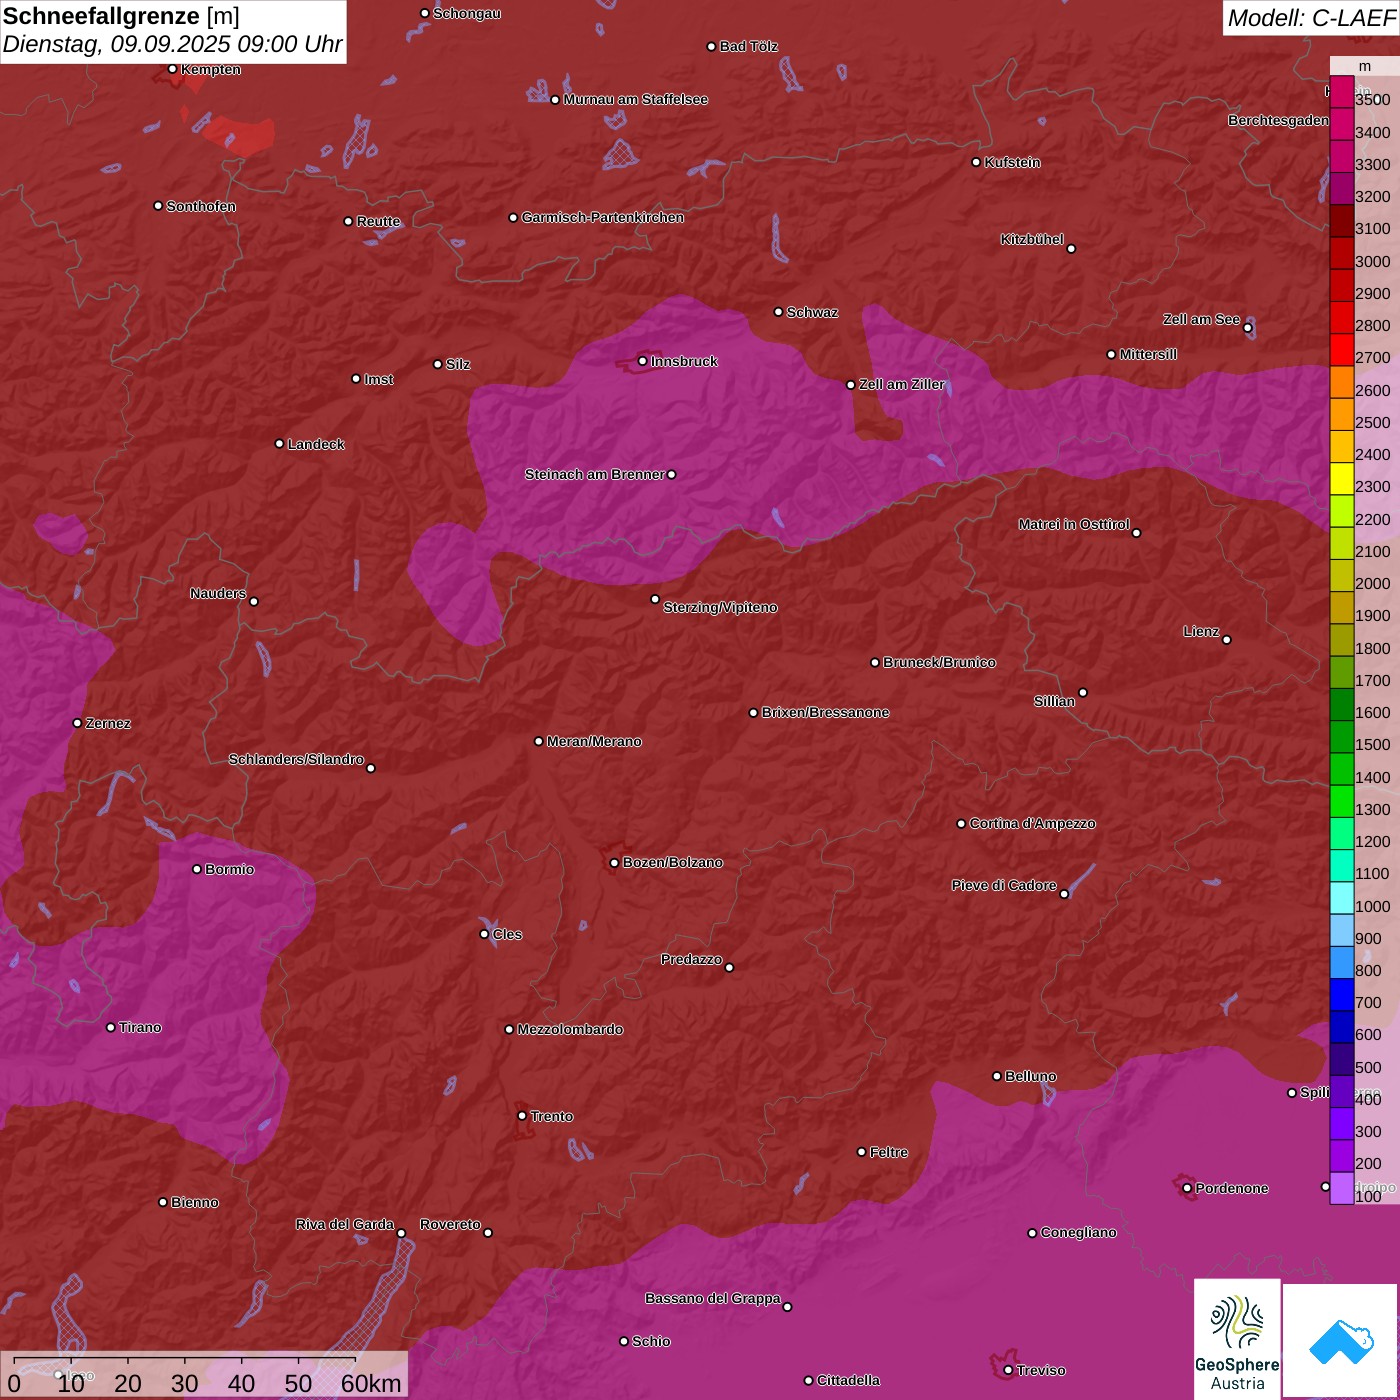Click the Schneefallgrenze [m] title
This screenshot has width=1400, height=1400.
121,16
